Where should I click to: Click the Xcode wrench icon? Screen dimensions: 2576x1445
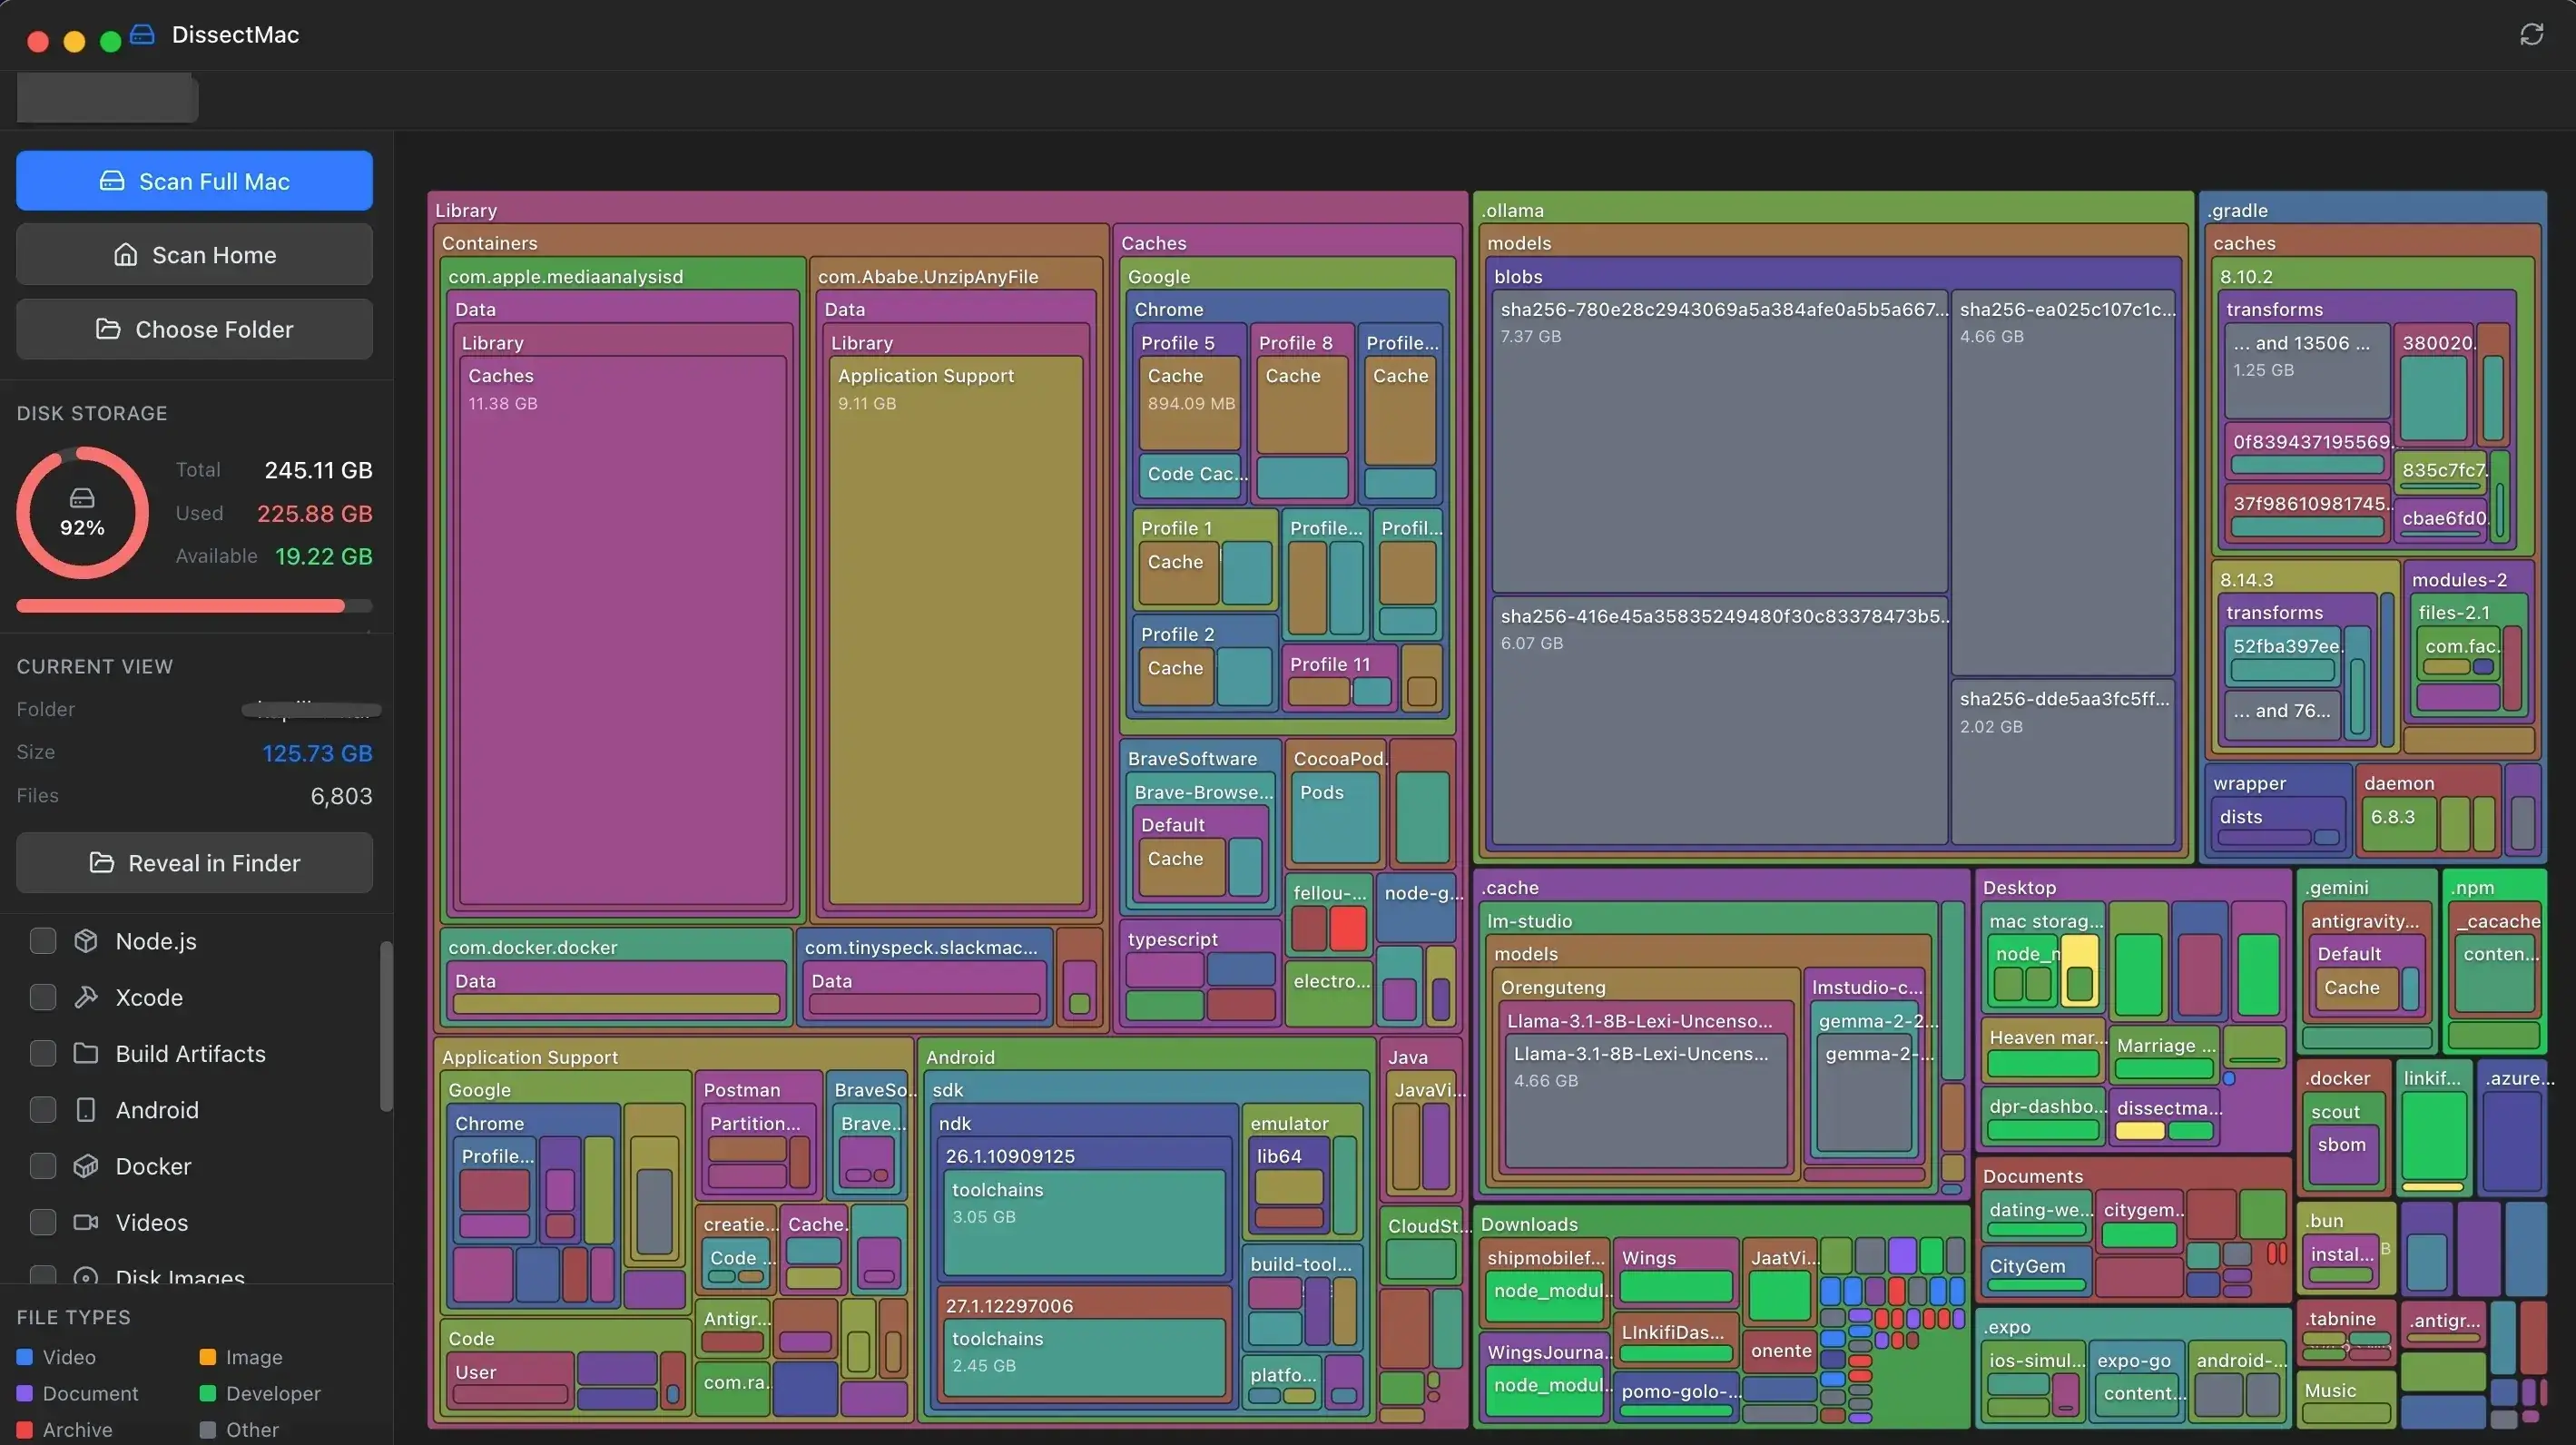[x=87, y=997]
